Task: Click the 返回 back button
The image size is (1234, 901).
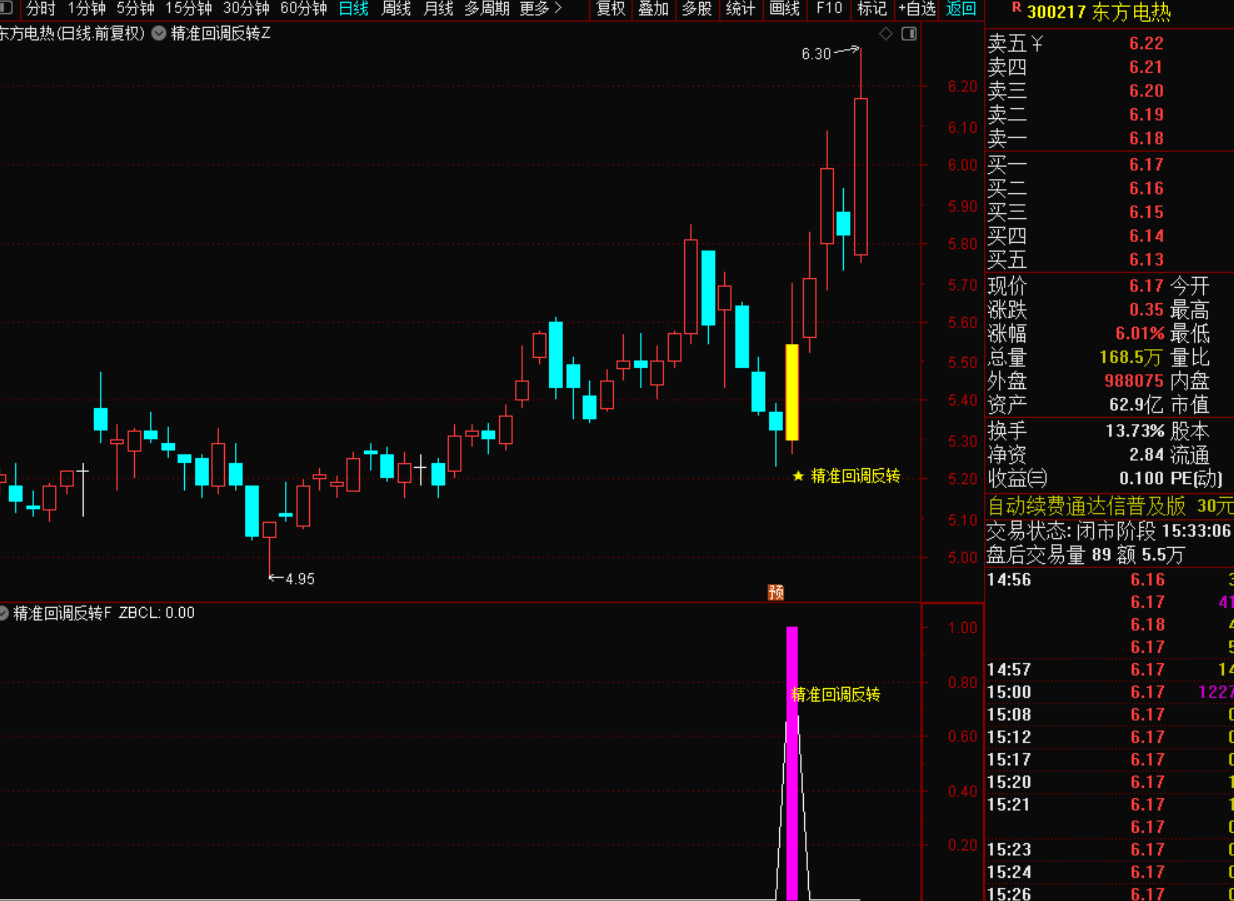Action: [x=961, y=9]
